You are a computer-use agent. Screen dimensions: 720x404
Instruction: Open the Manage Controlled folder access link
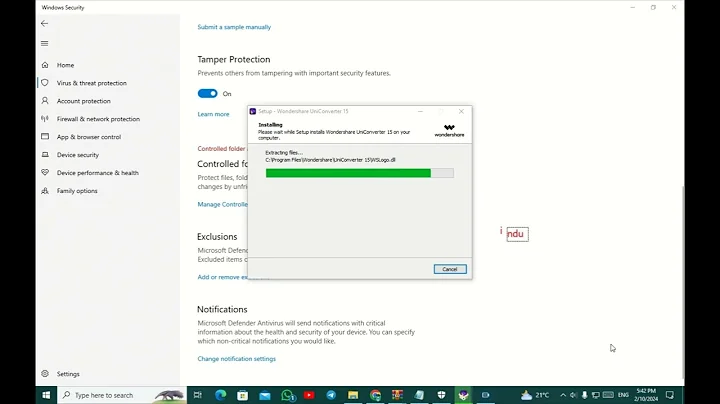coord(222,204)
